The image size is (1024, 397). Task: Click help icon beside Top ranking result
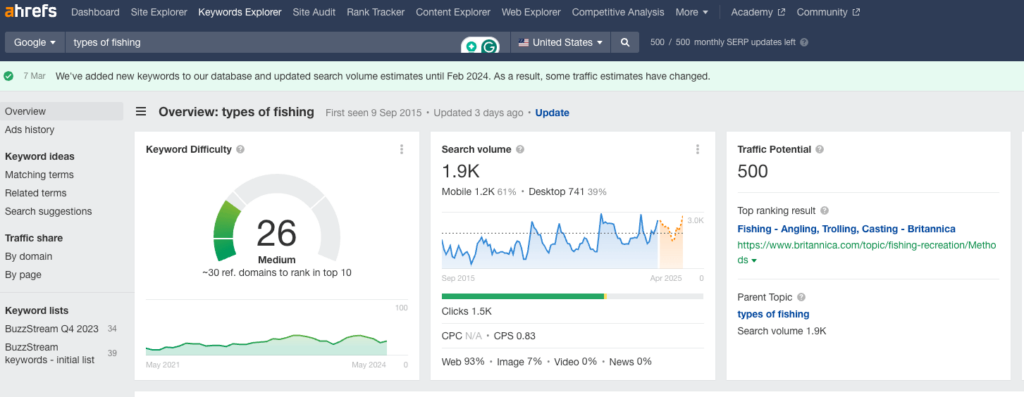(x=824, y=211)
